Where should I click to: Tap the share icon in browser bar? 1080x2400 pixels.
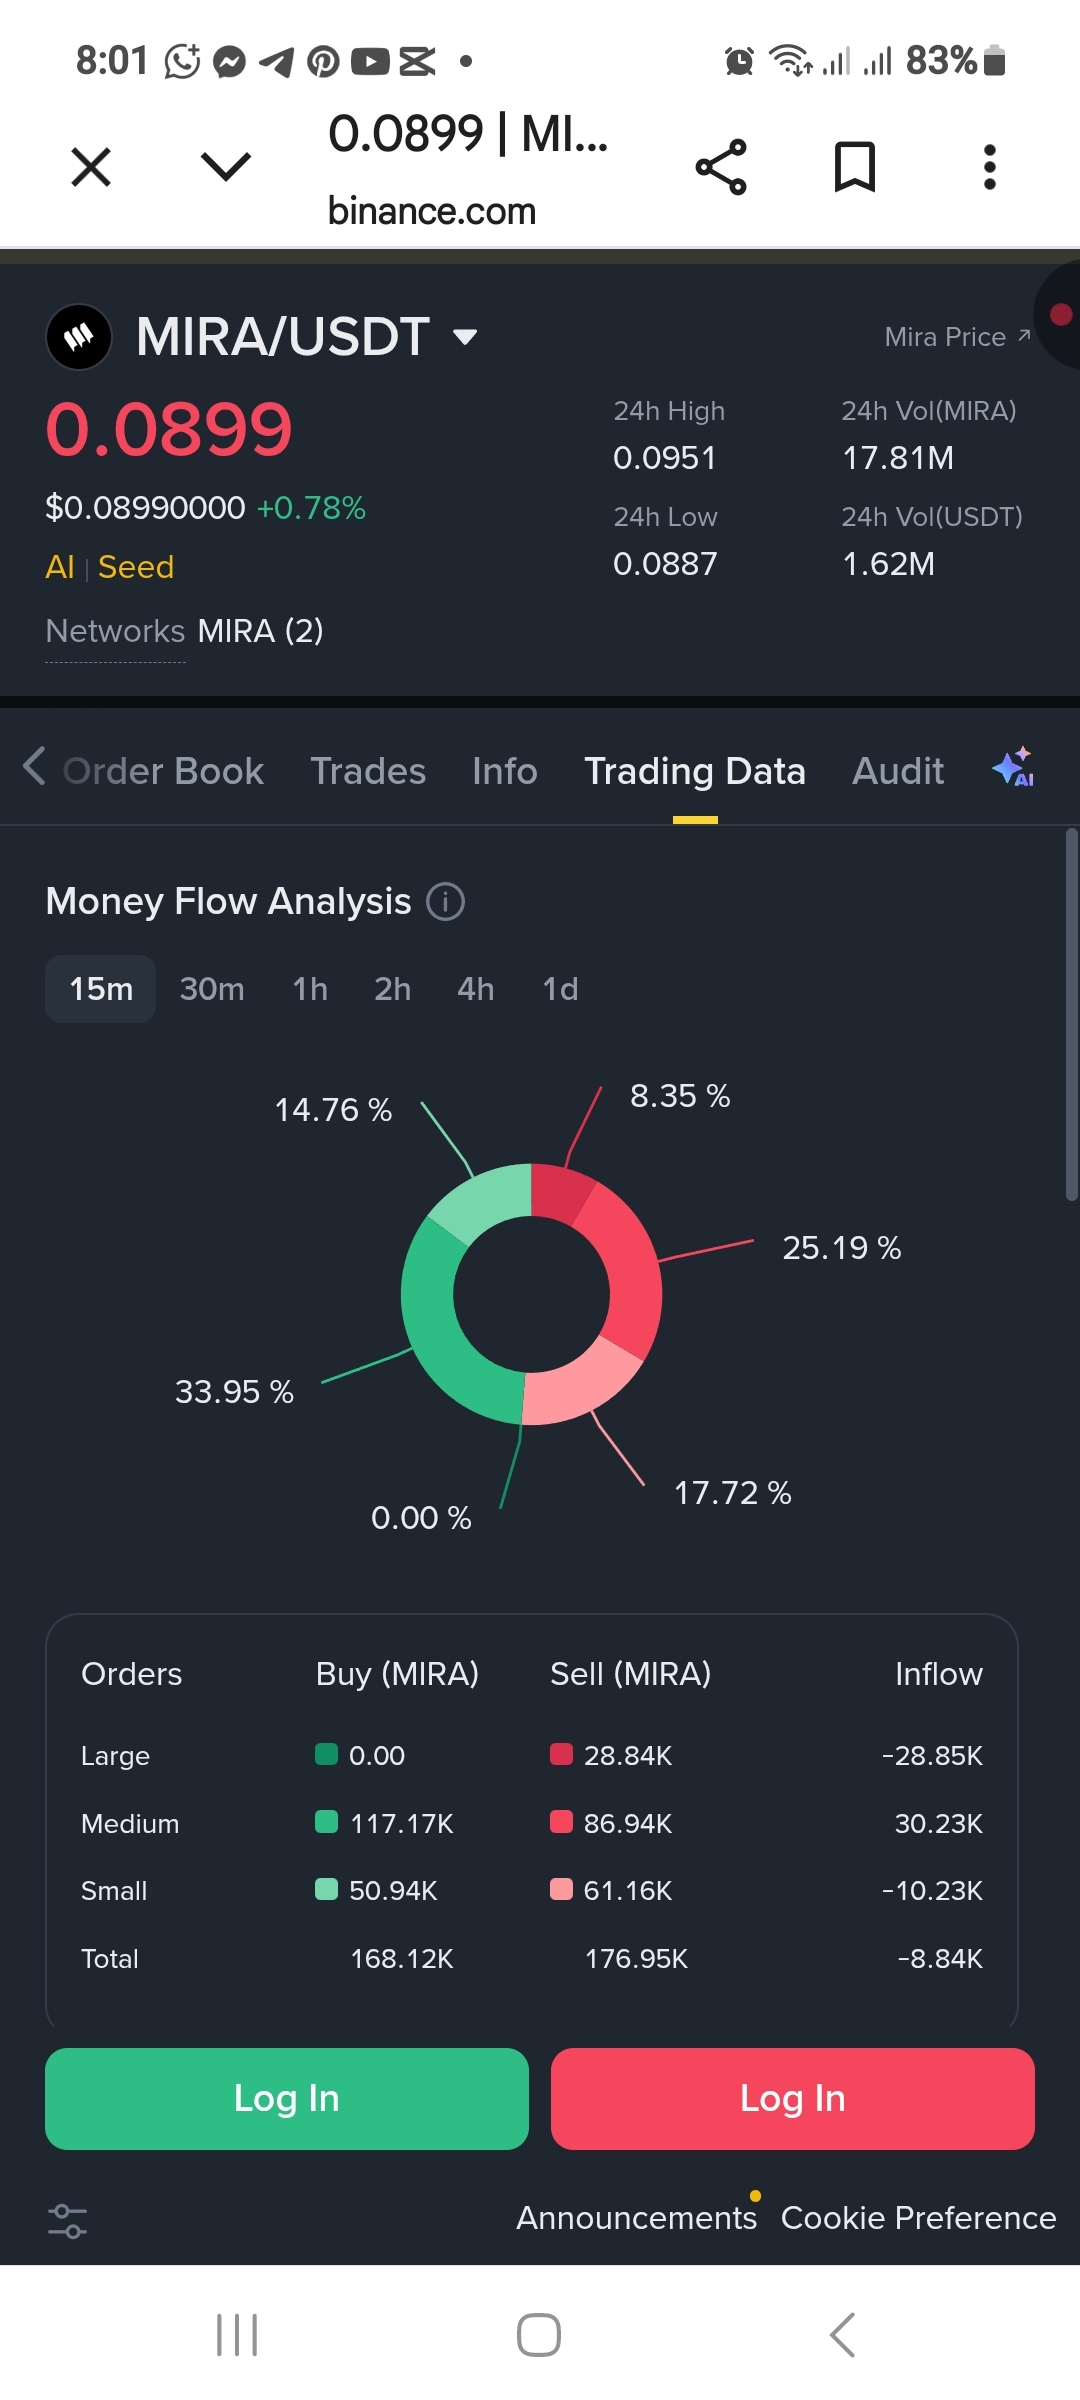tap(721, 167)
